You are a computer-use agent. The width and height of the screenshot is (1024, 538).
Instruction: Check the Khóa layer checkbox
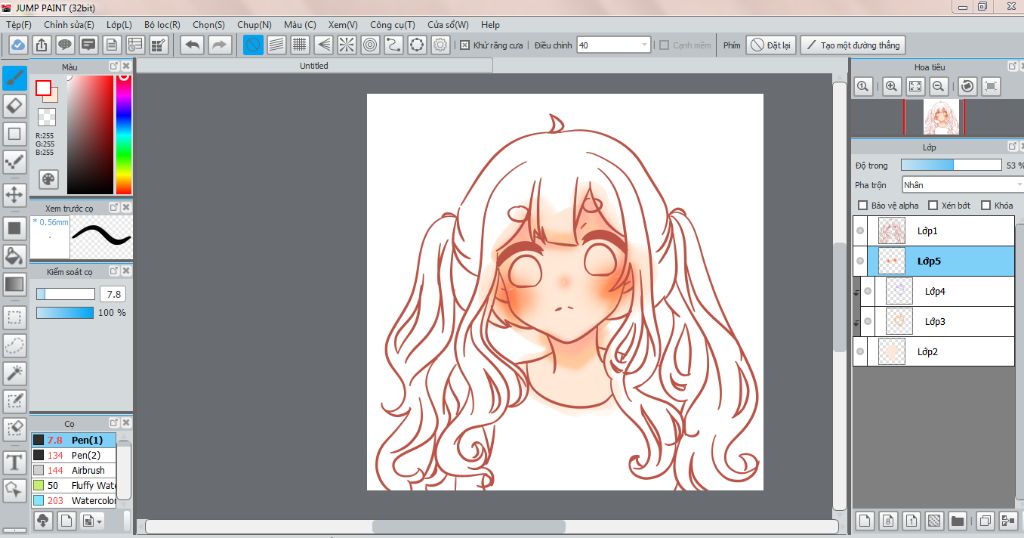point(986,205)
